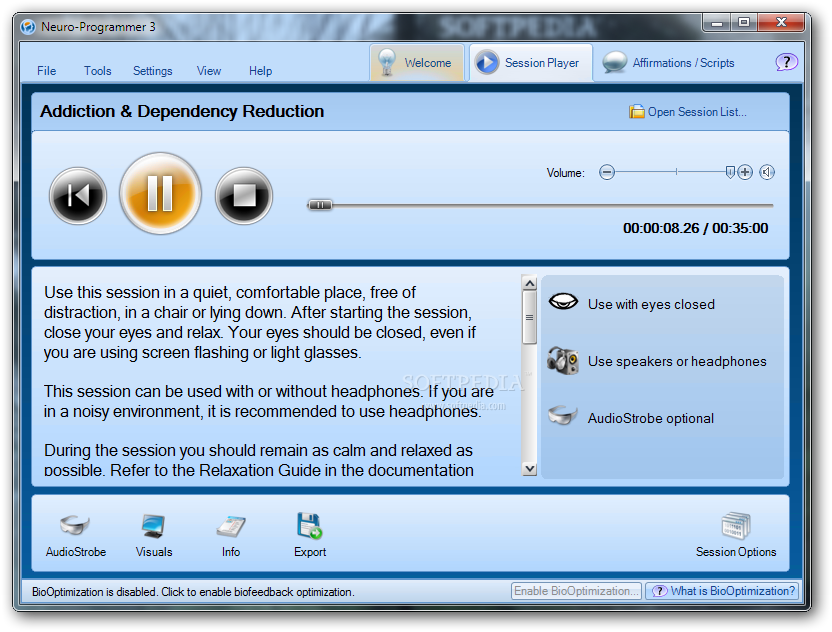Switch to Affirmations / Scripts tab
This screenshot has height=632, width=832.
pyautogui.click(x=669, y=63)
